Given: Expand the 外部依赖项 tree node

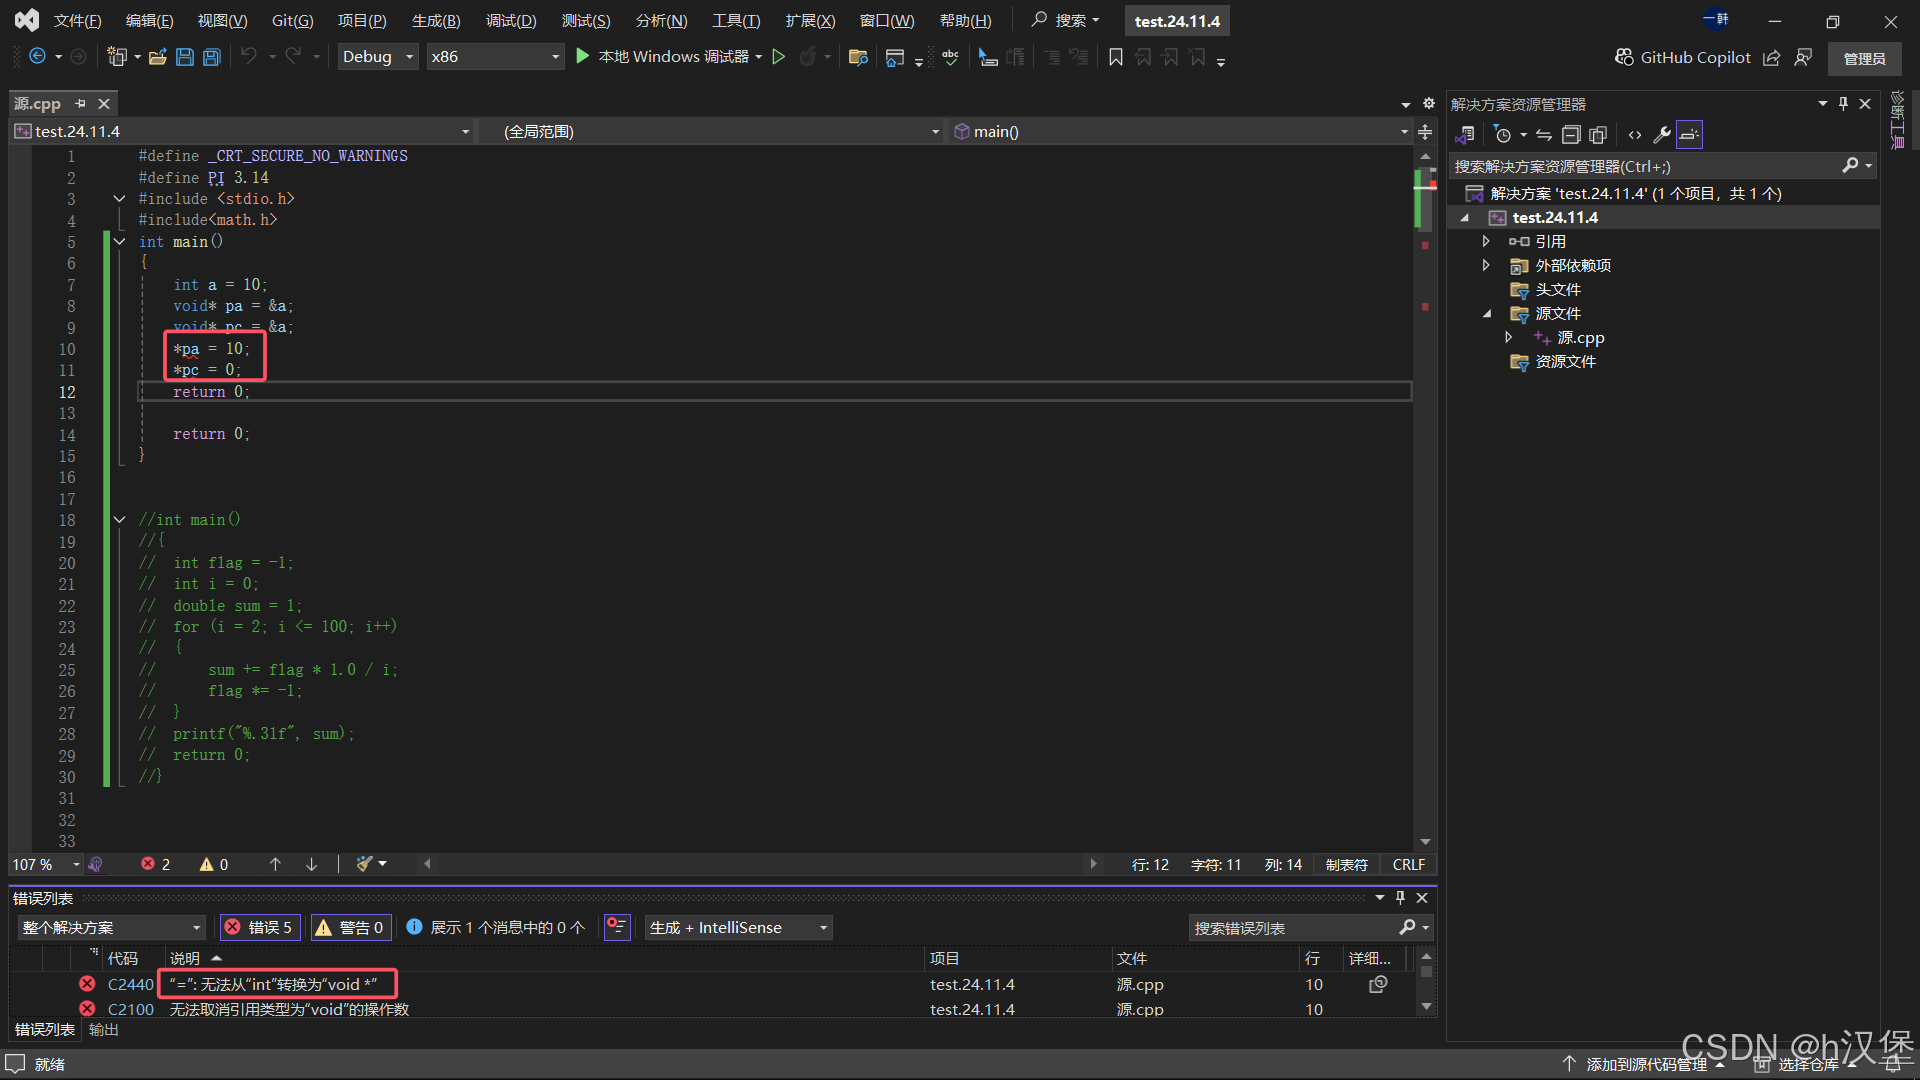Looking at the screenshot, I should click(x=1486, y=265).
